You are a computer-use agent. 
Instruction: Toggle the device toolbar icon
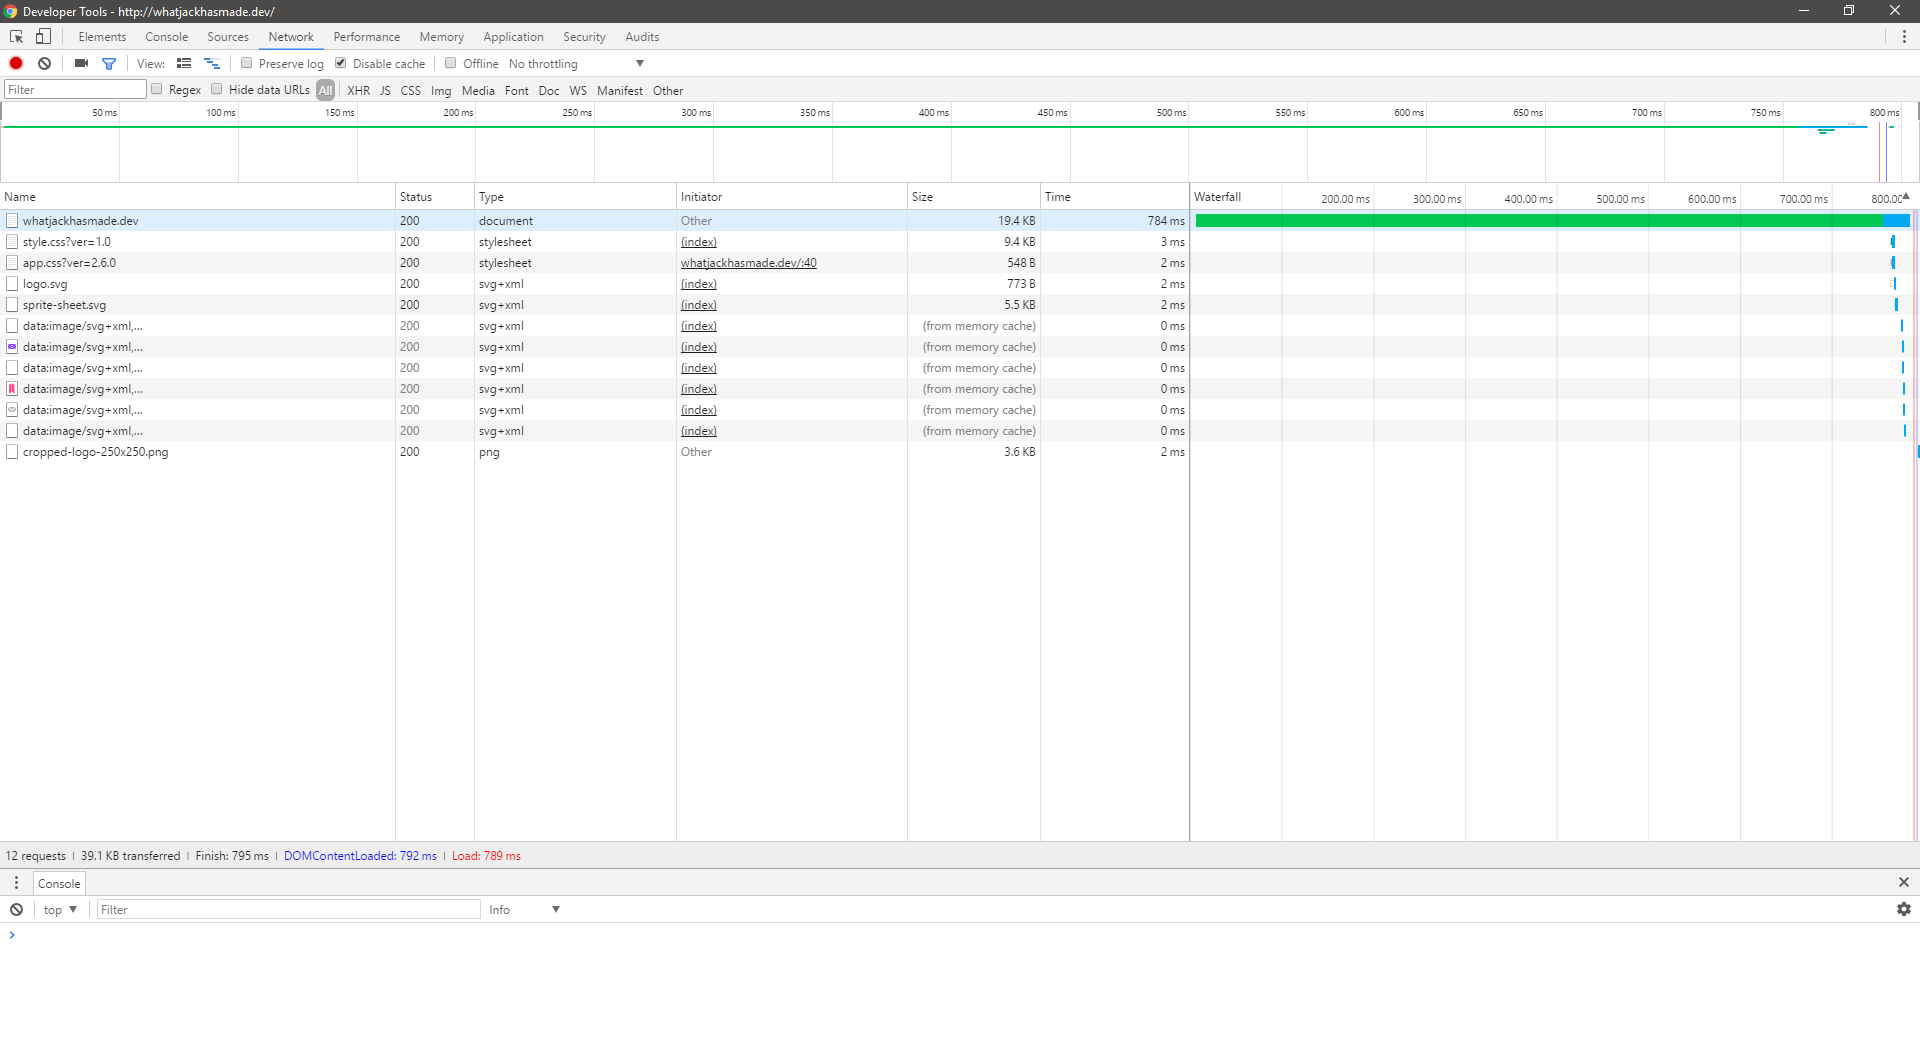click(43, 37)
